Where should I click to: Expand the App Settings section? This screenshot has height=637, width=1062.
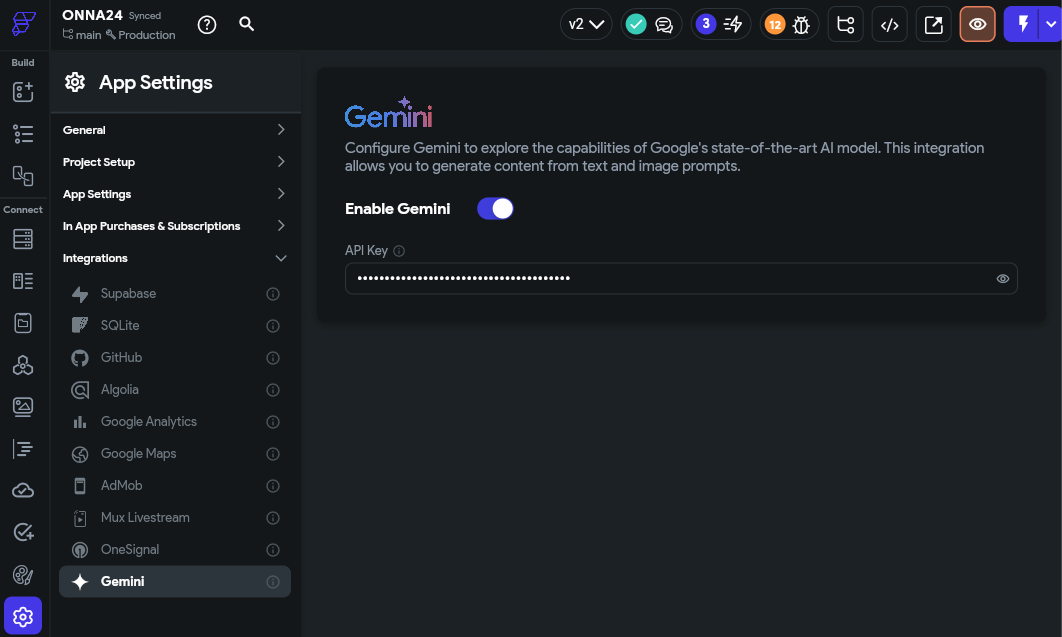(x=175, y=194)
